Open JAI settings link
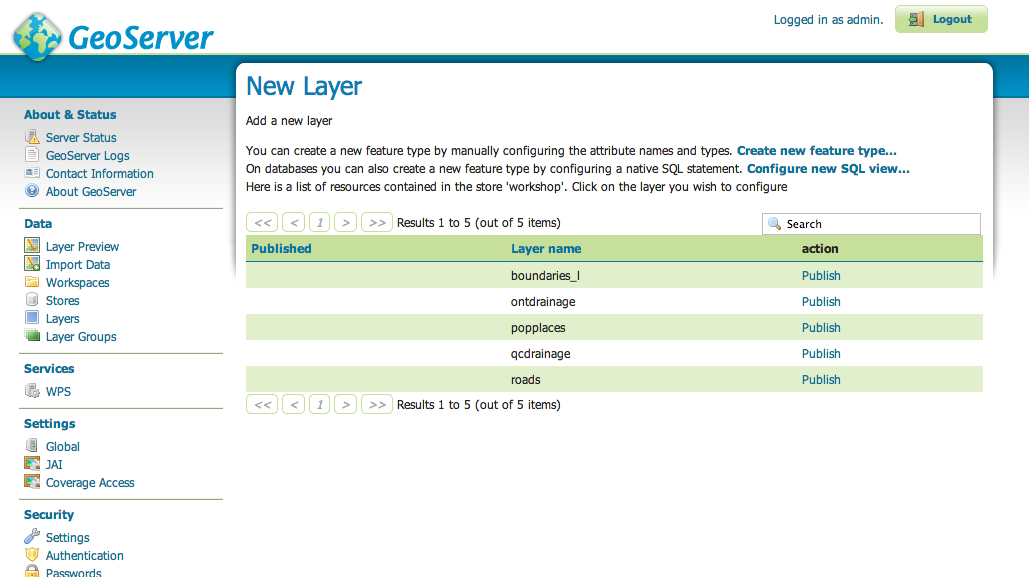This screenshot has width=1029, height=577. [54, 465]
